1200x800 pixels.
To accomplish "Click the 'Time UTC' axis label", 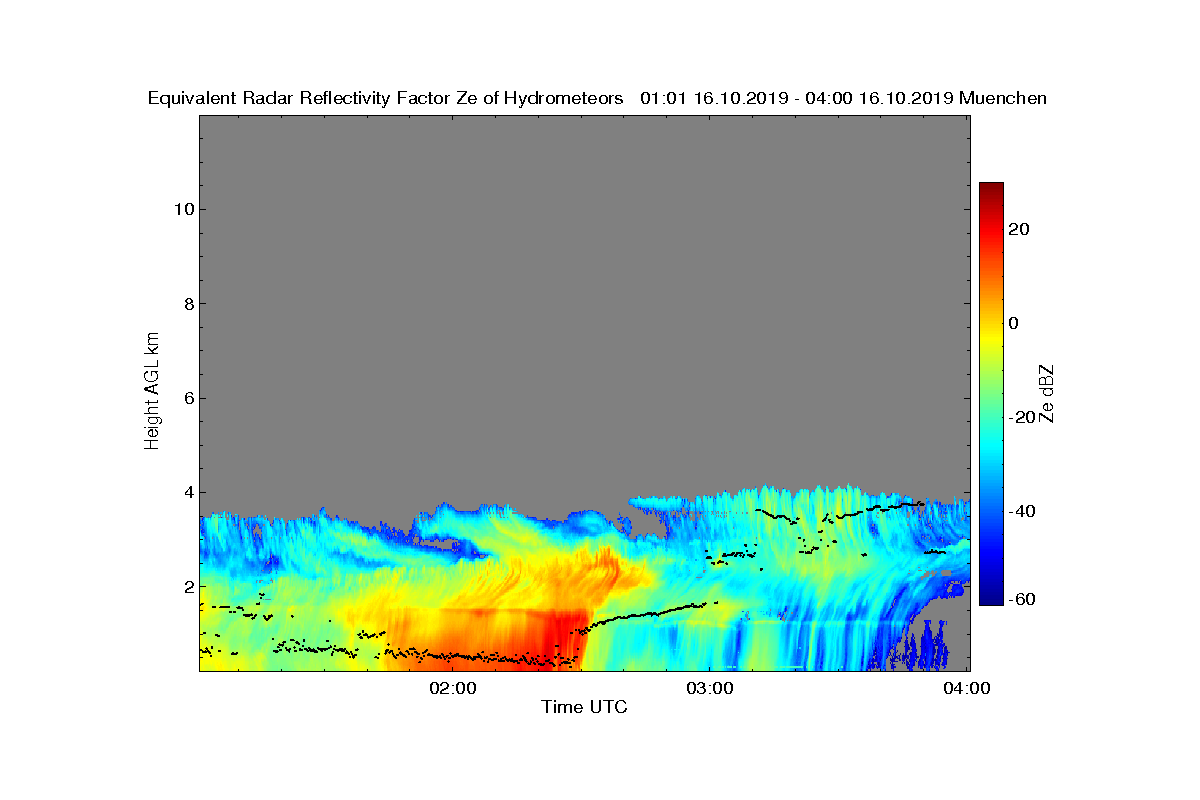I will click(x=585, y=708).
